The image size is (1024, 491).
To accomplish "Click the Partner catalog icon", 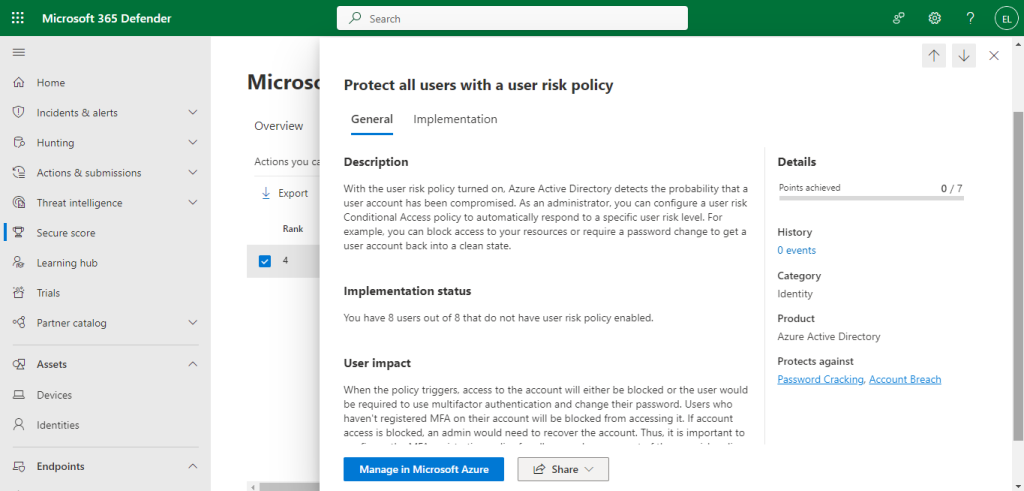I will [19, 323].
